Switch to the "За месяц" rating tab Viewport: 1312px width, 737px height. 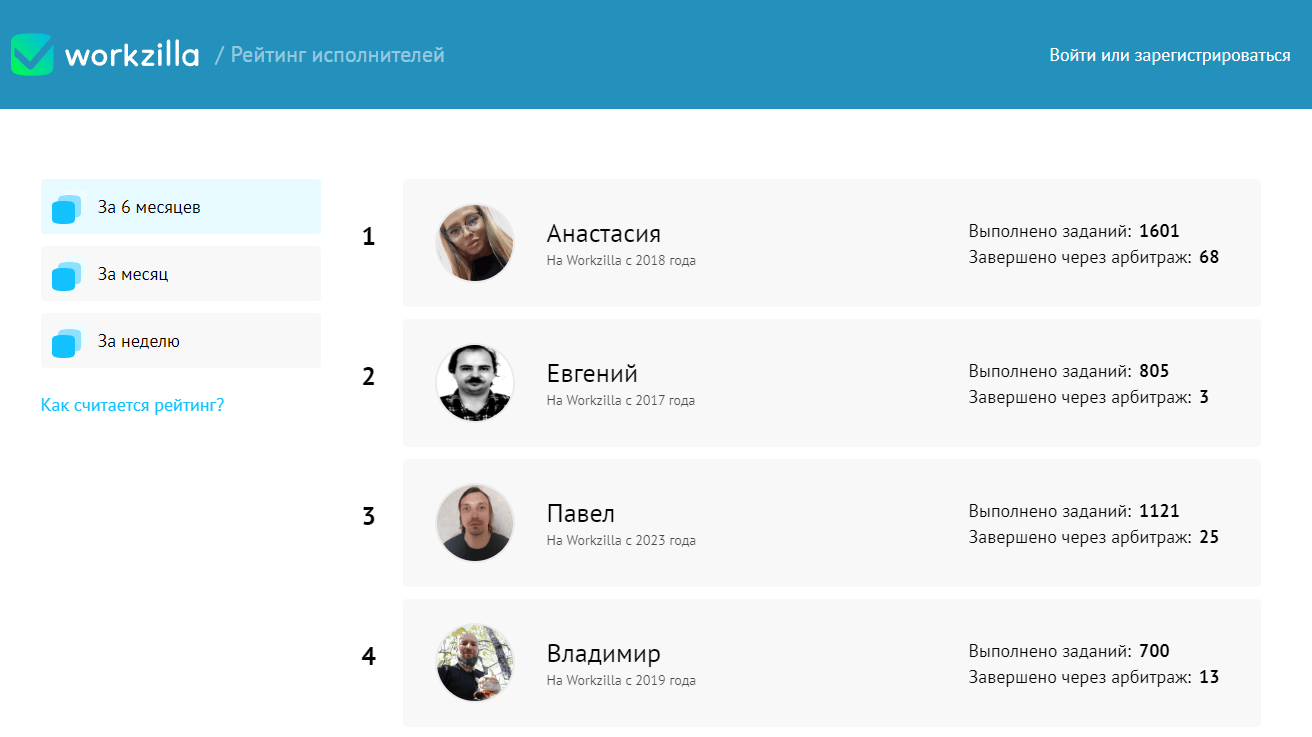coord(133,274)
